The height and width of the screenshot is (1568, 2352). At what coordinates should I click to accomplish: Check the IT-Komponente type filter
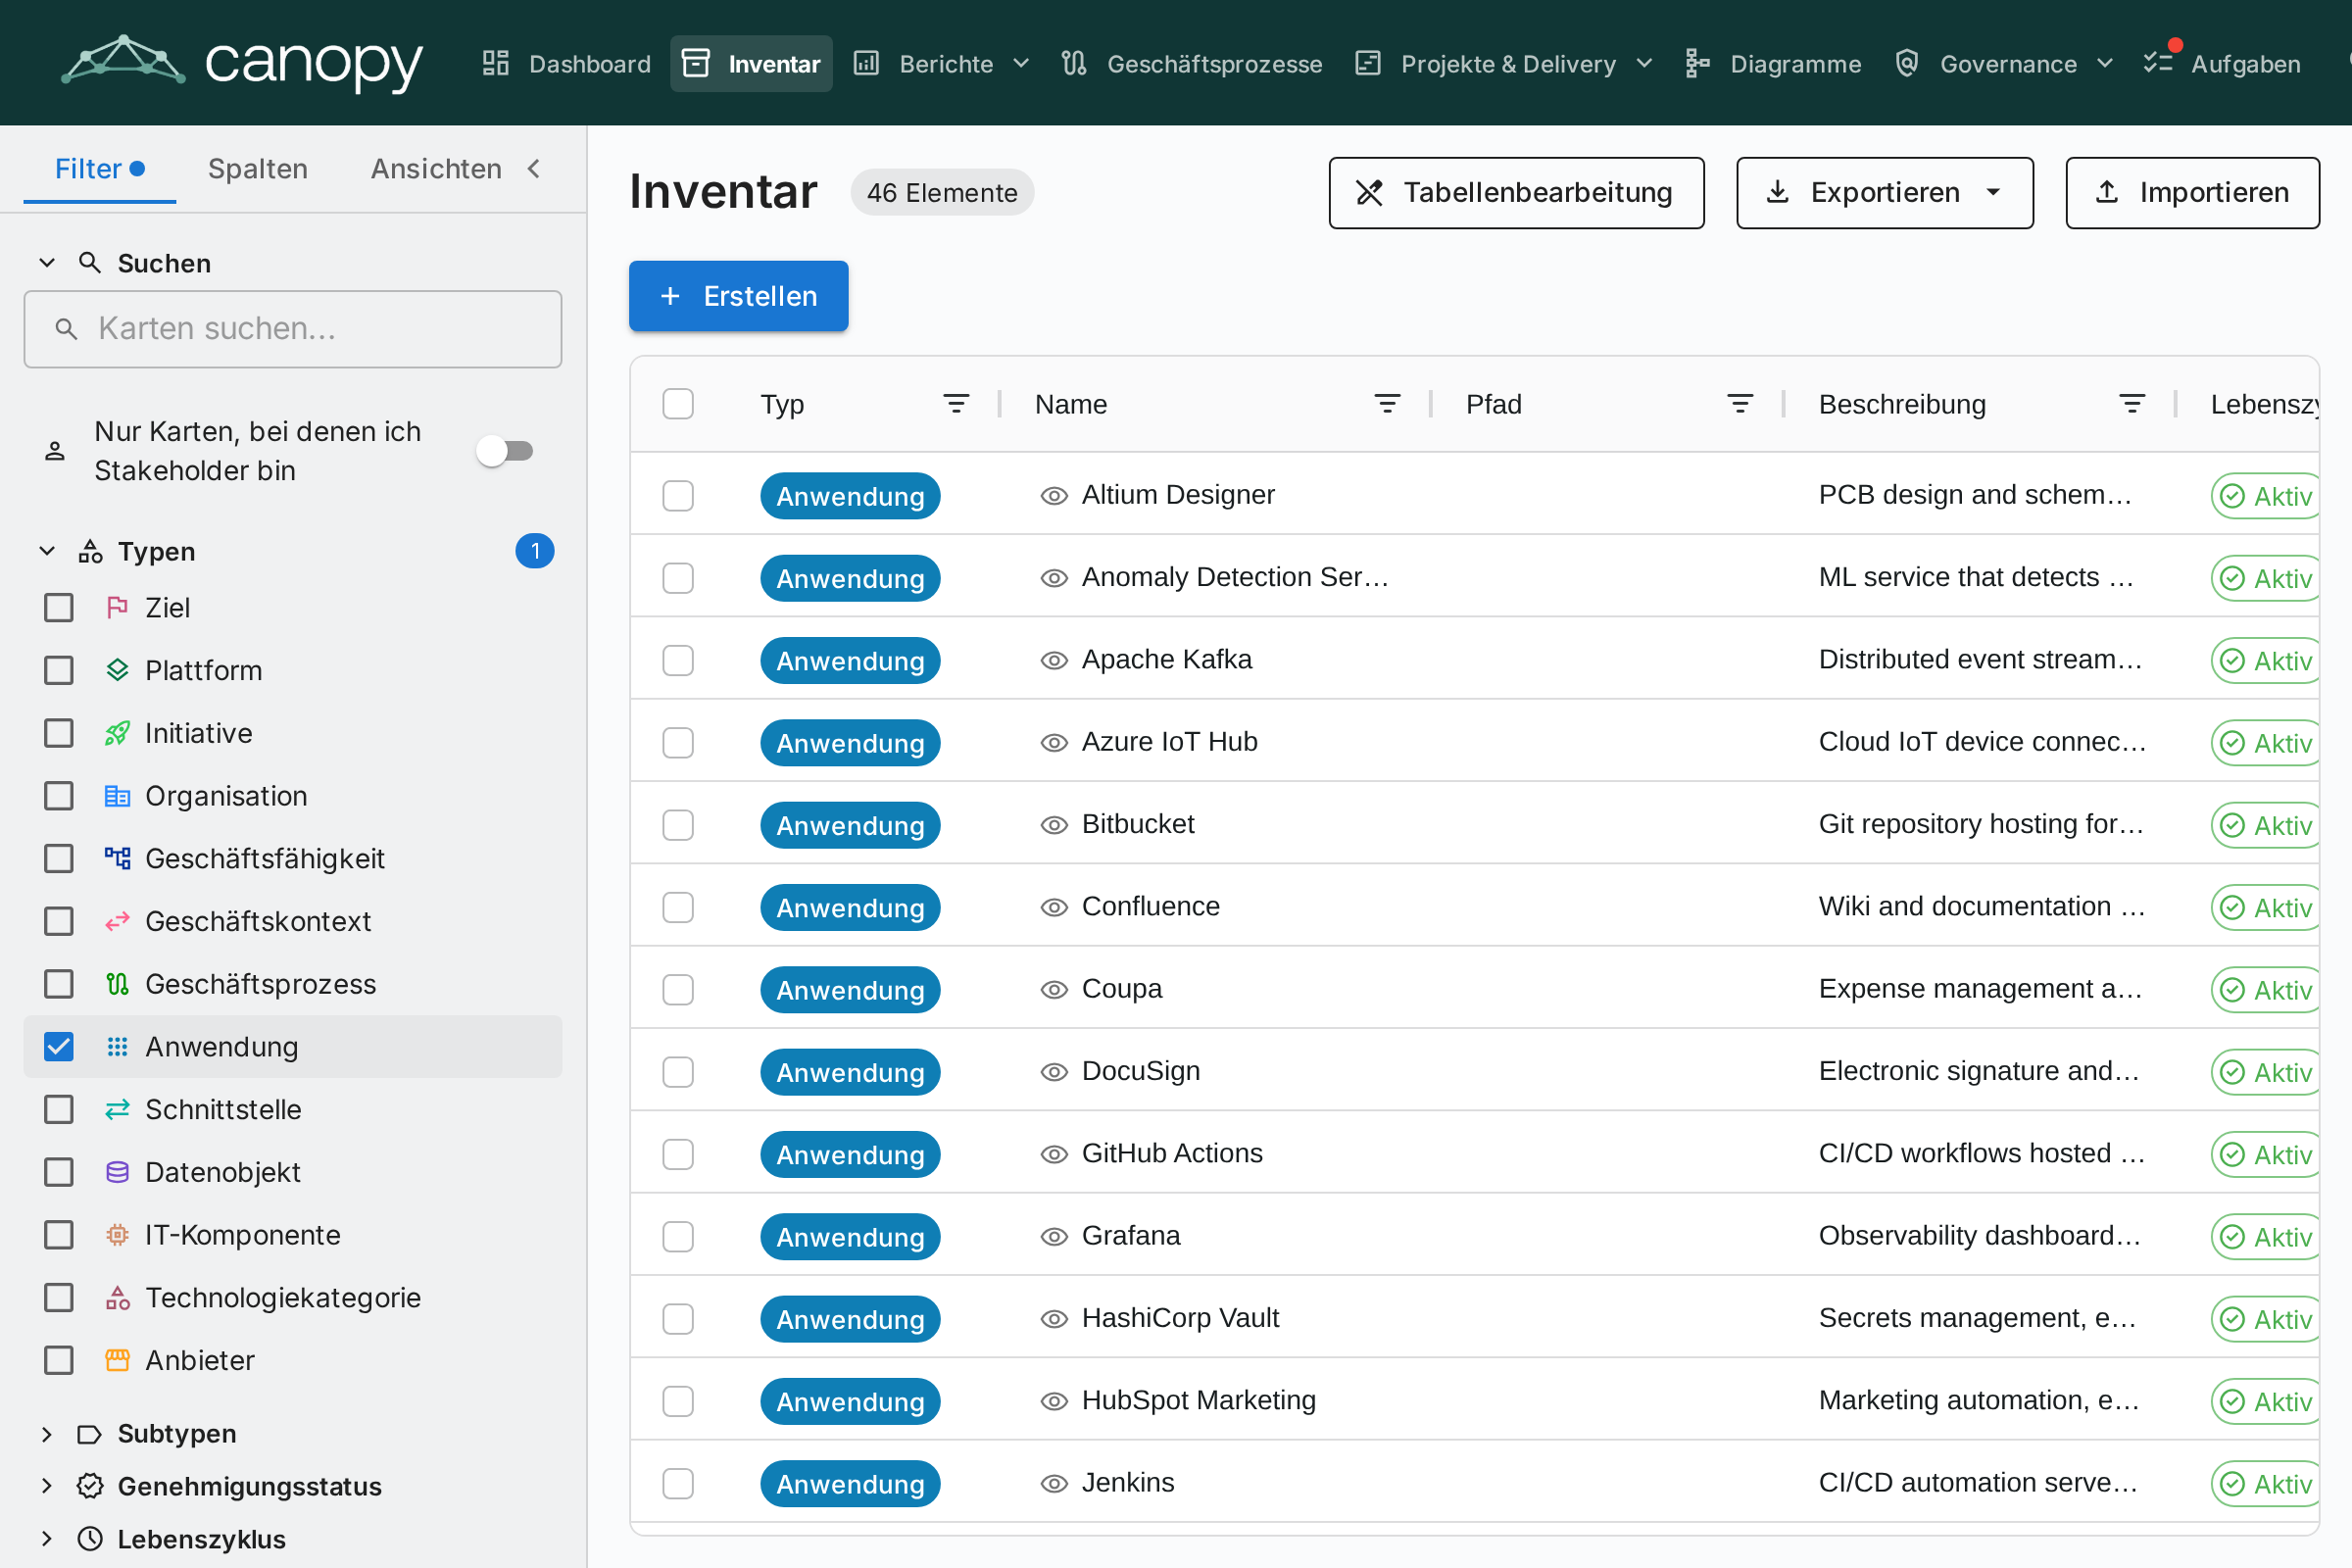[x=59, y=1235]
